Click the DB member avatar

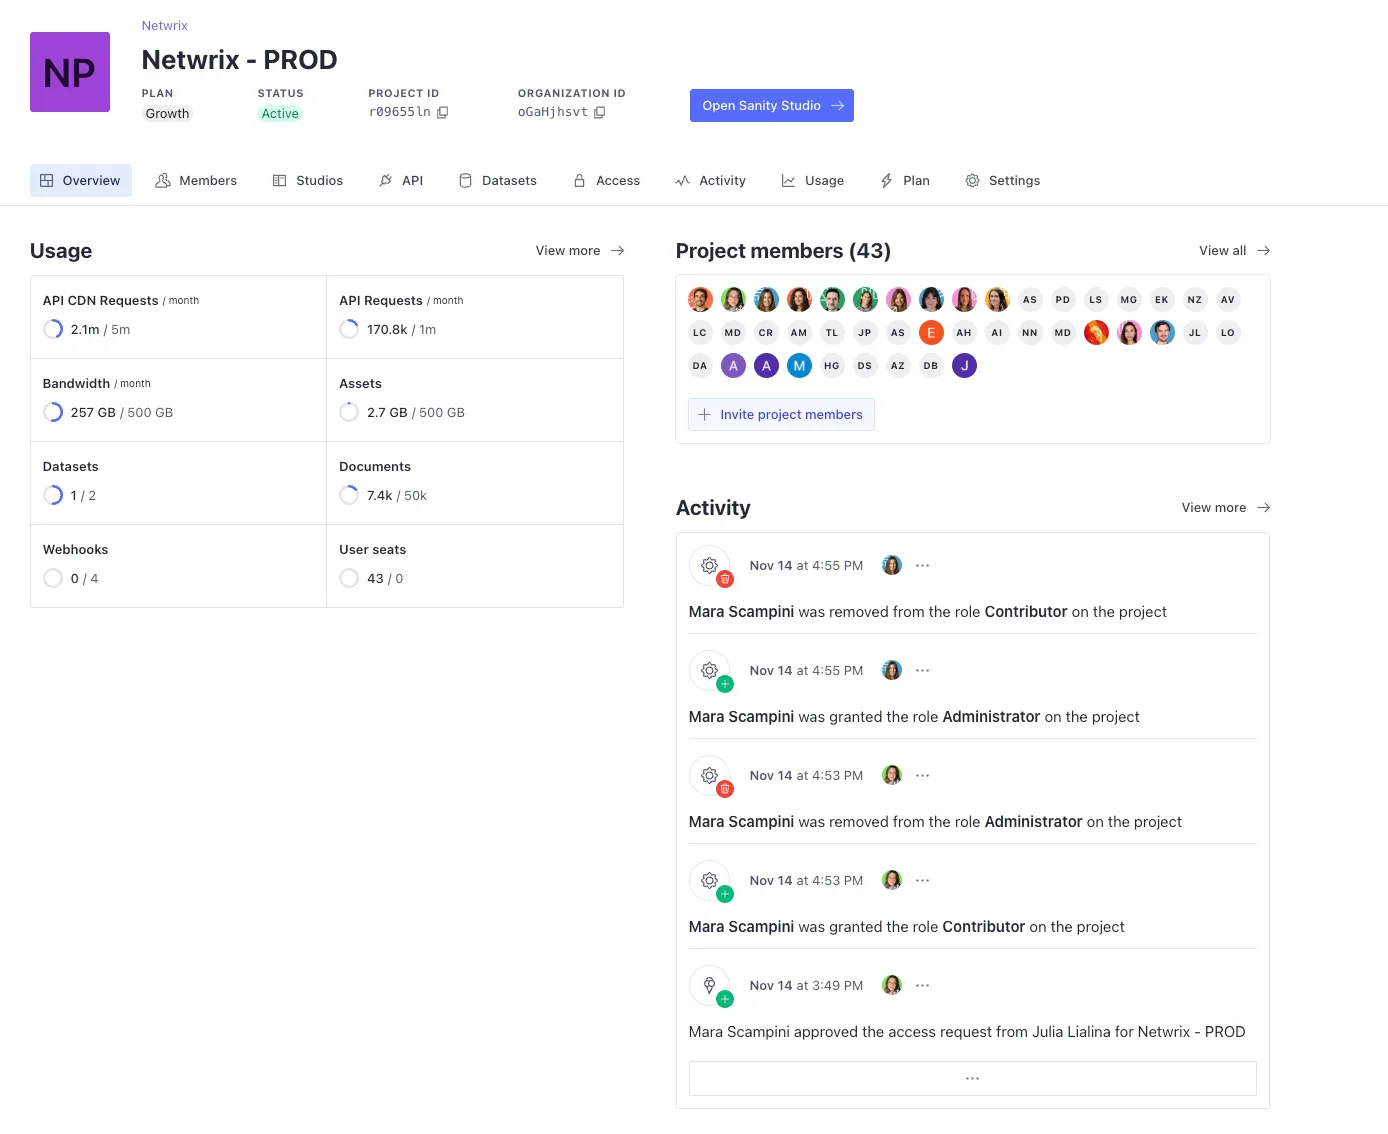point(931,366)
